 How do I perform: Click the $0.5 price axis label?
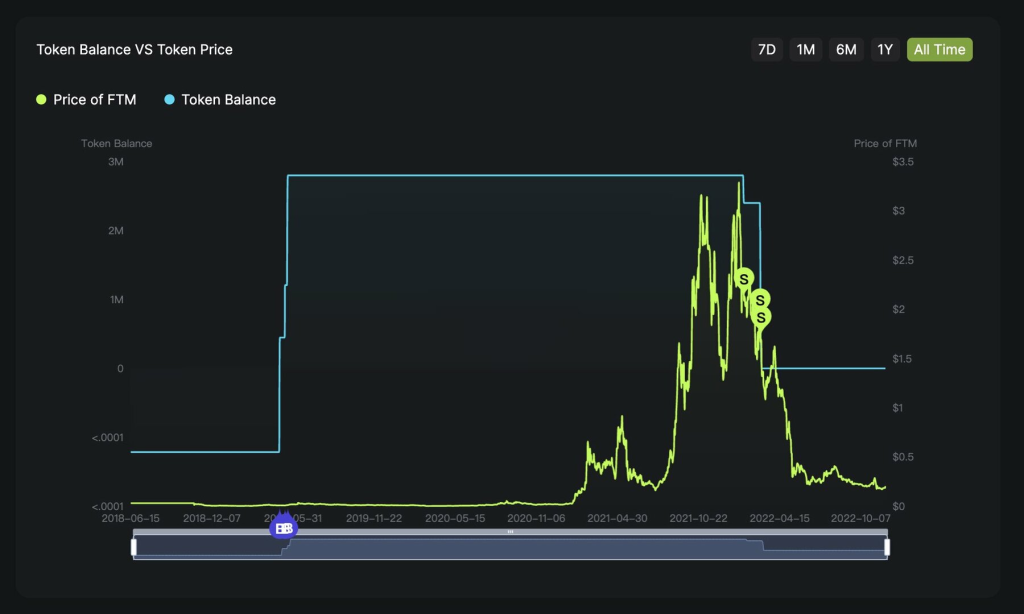coord(903,457)
